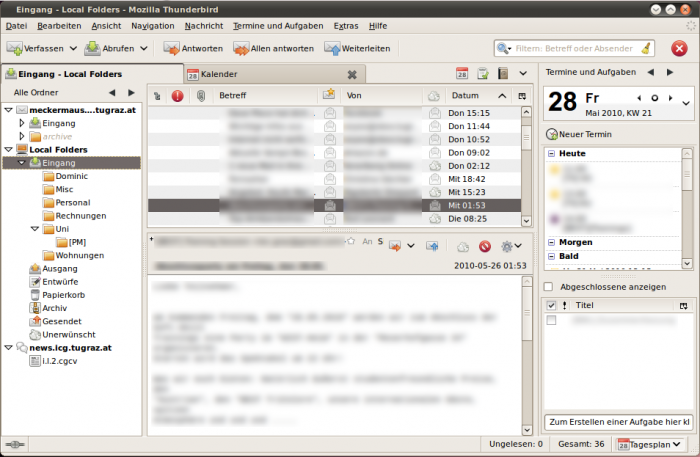This screenshot has width=700, height=457.
Task: Select the i.l.2.cgcv newsgroup
Action: (x=53, y=361)
